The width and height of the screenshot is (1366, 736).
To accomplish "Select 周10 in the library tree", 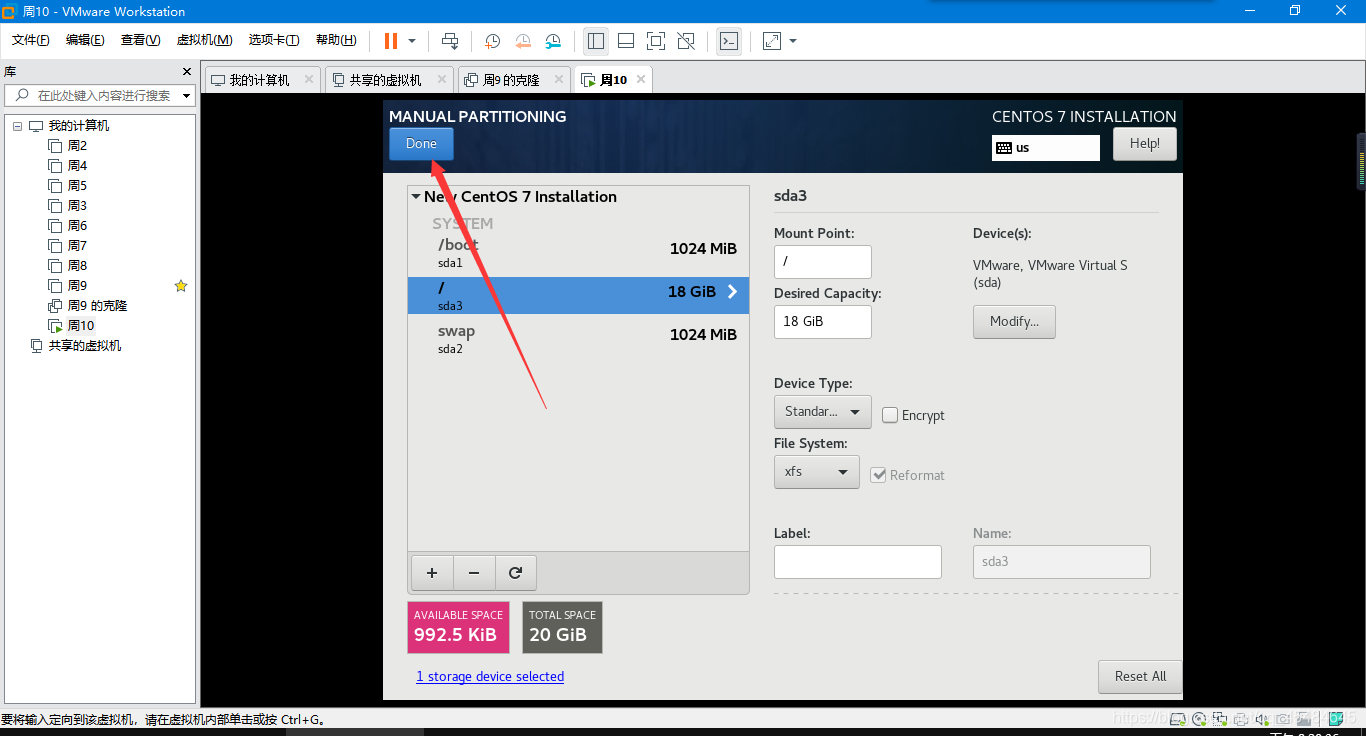I will [71, 326].
